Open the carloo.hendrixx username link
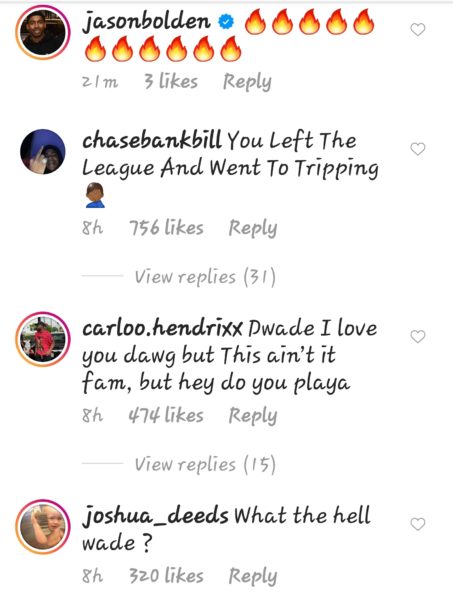The height and width of the screenshot is (600, 453). tap(162, 328)
